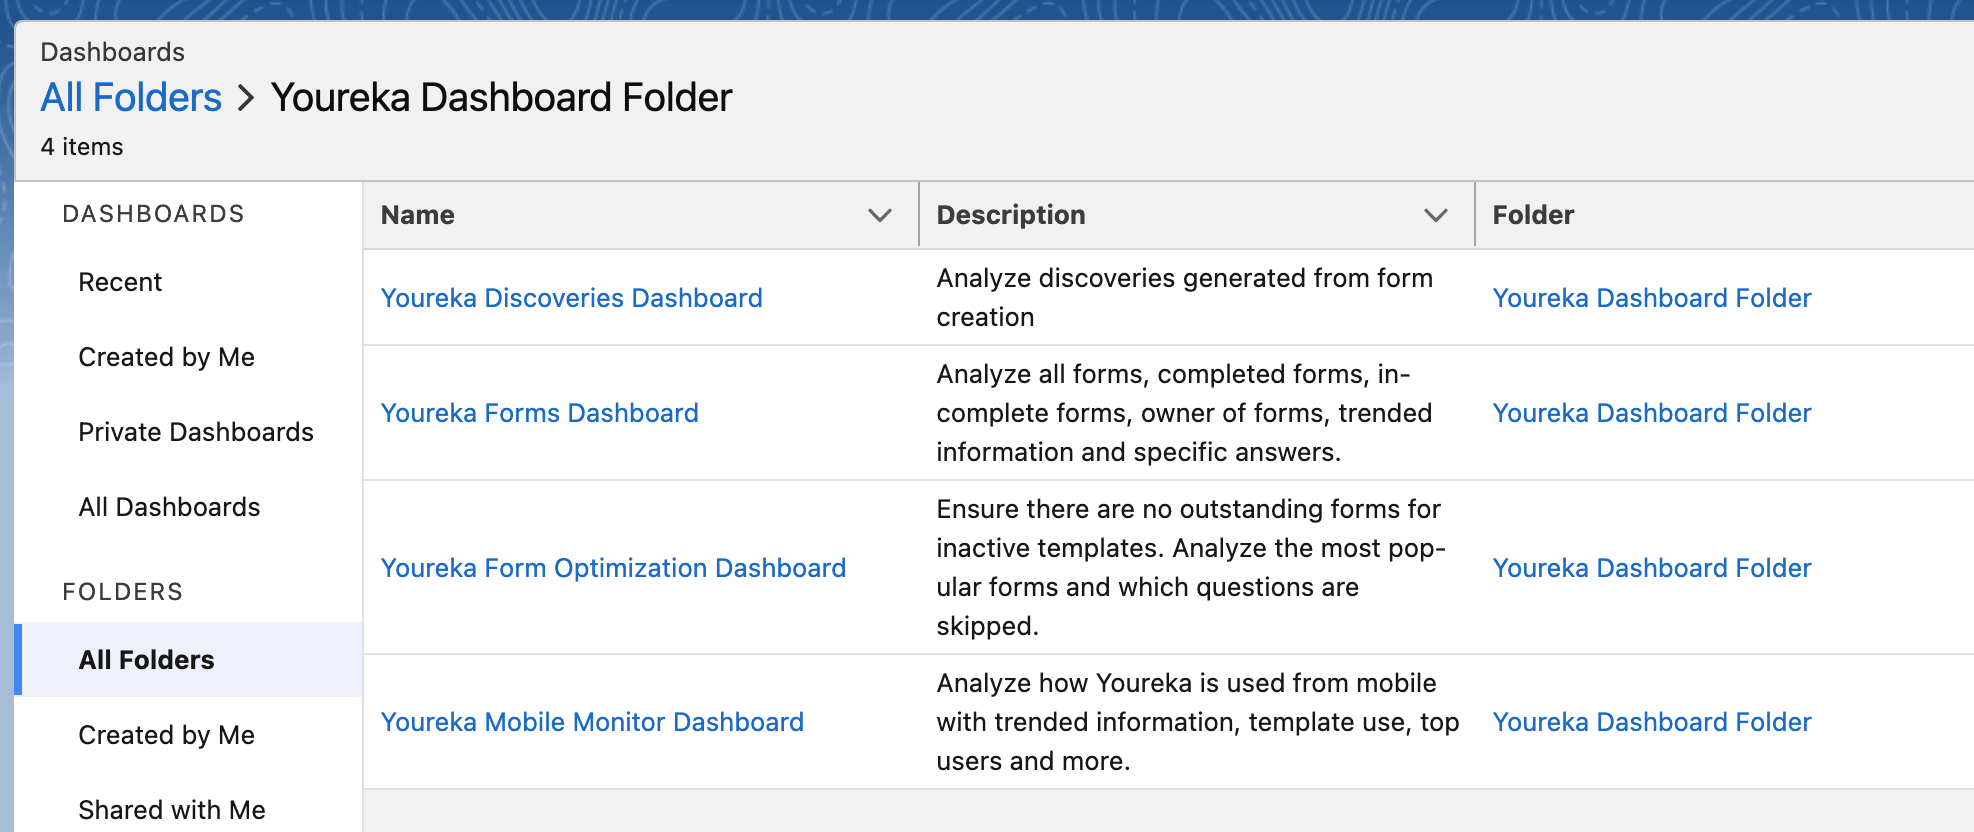The image size is (1974, 832).
Task: Open All Dashboards in sidebar
Action: point(170,507)
